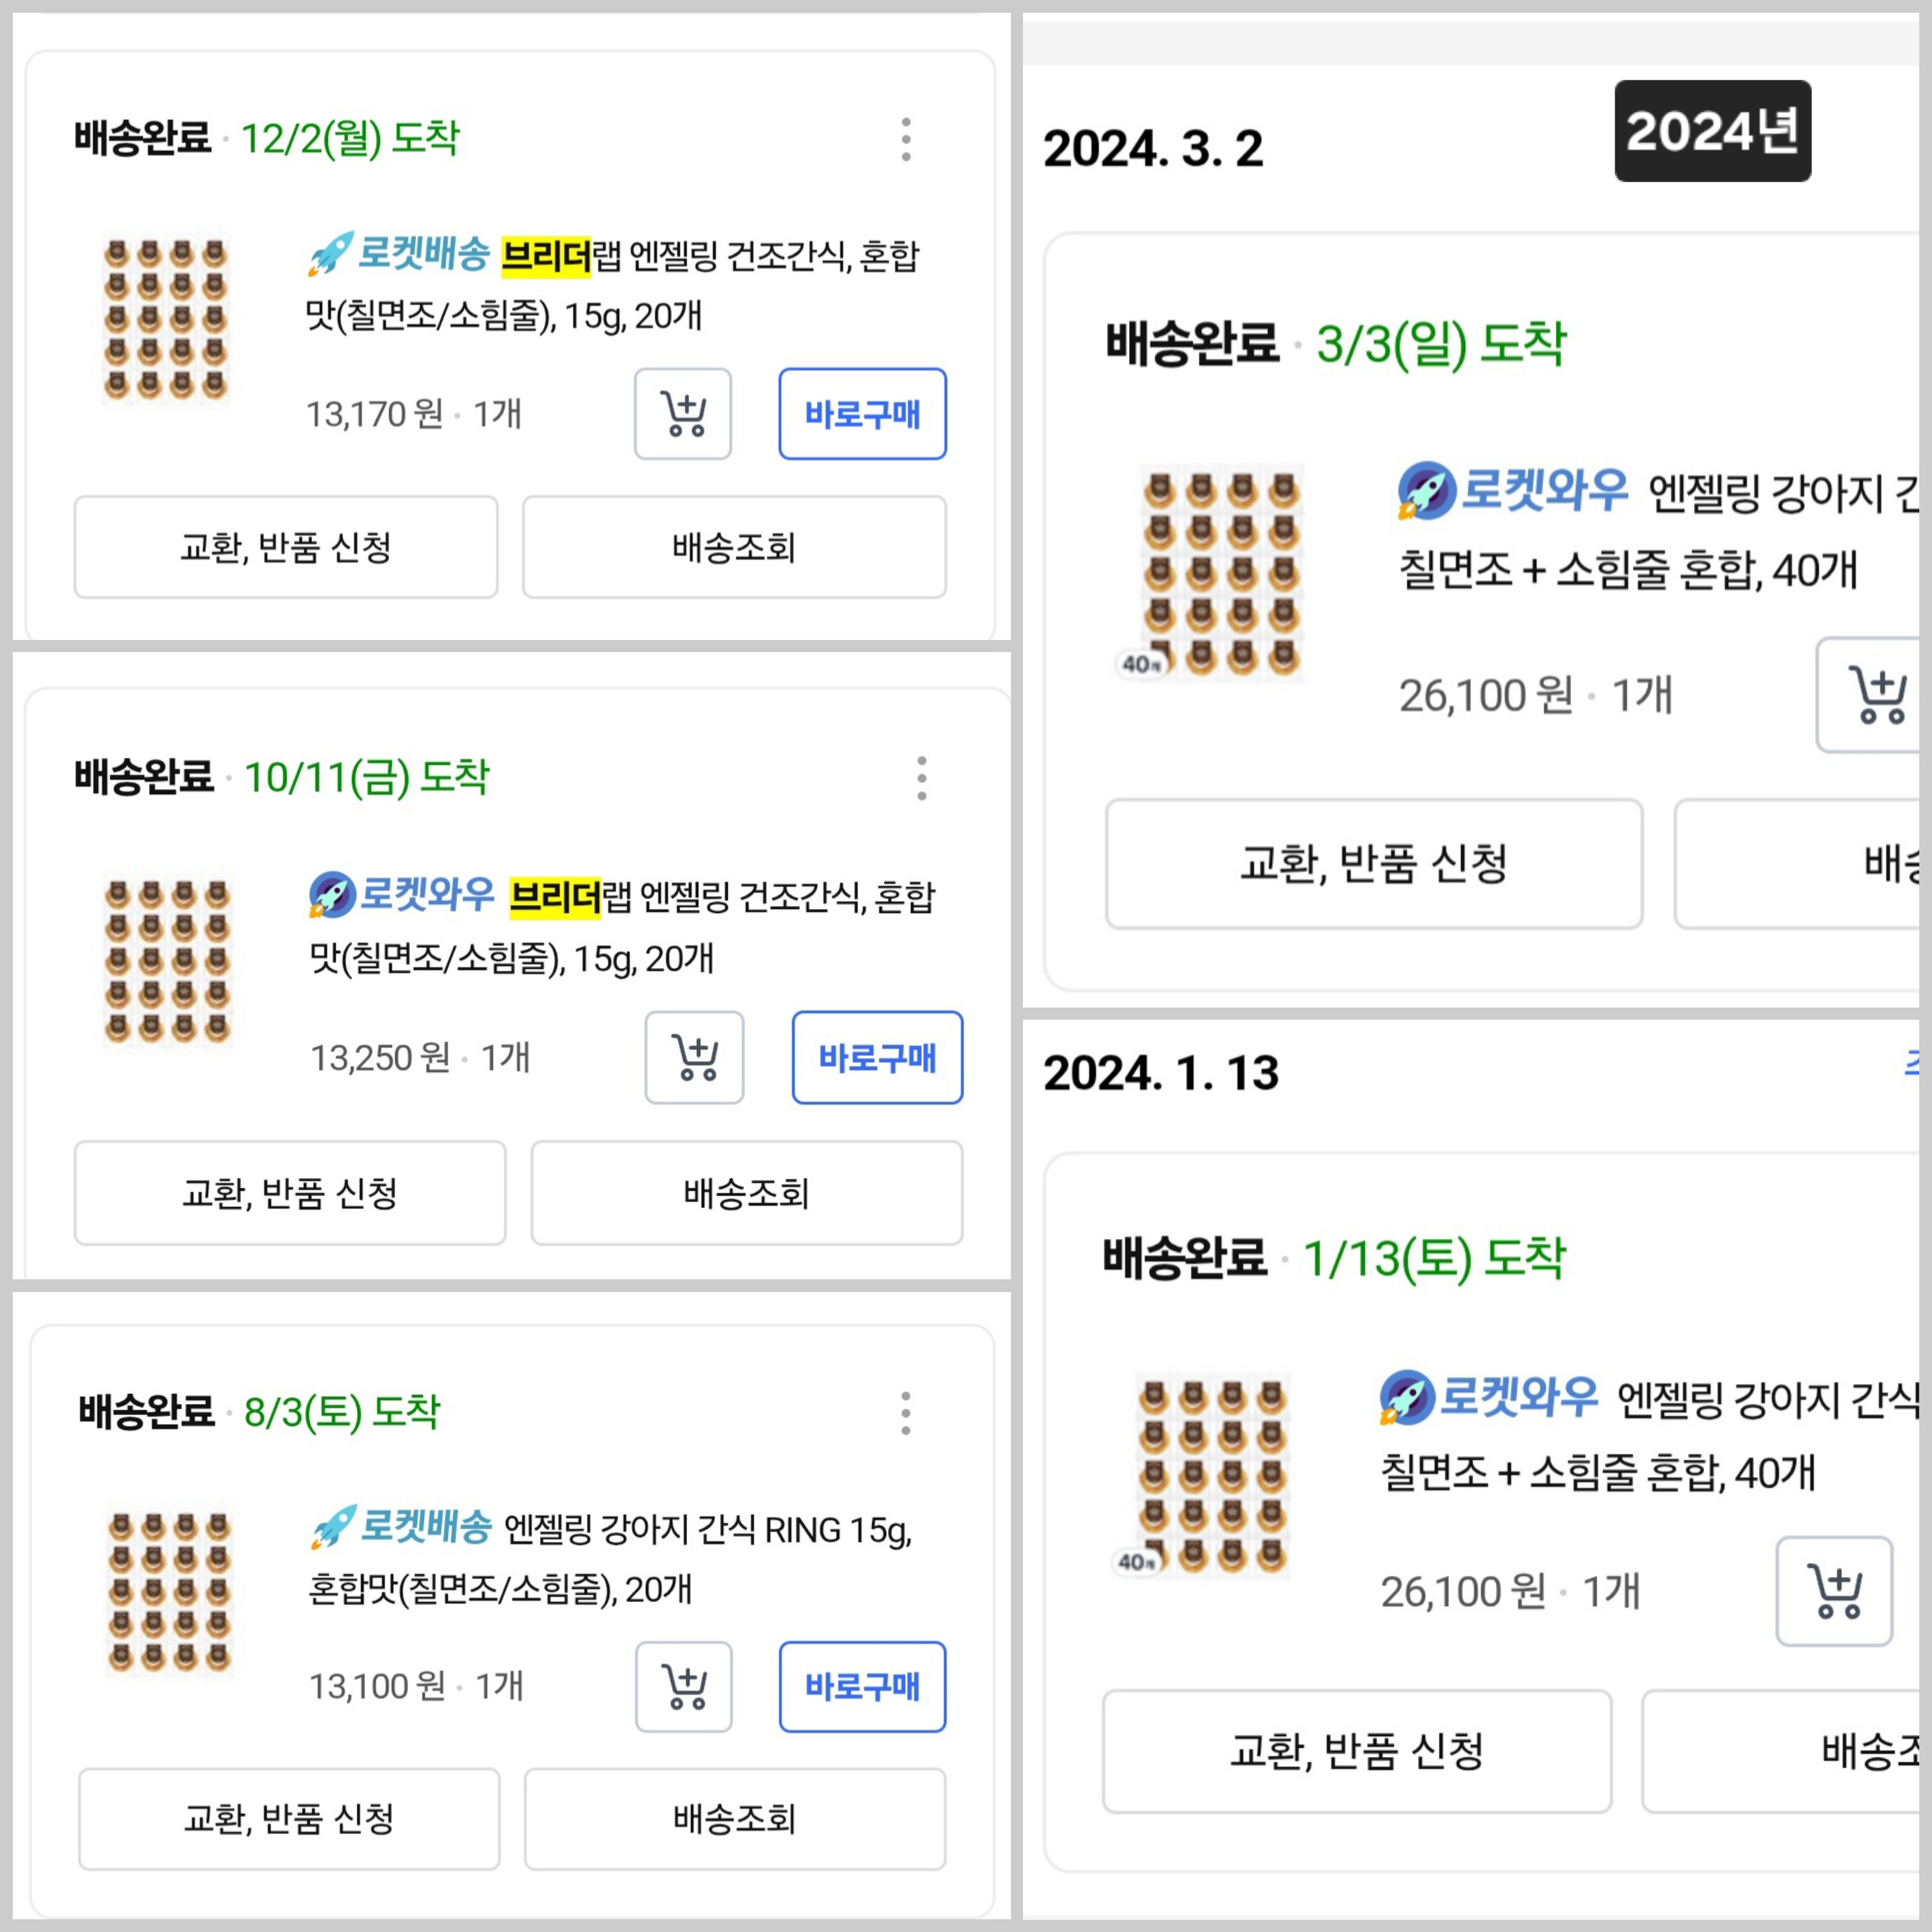The height and width of the screenshot is (1932, 1932).
Task: Click 바로구매 for the 13,250원 item
Action: pyautogui.click(x=877, y=1057)
